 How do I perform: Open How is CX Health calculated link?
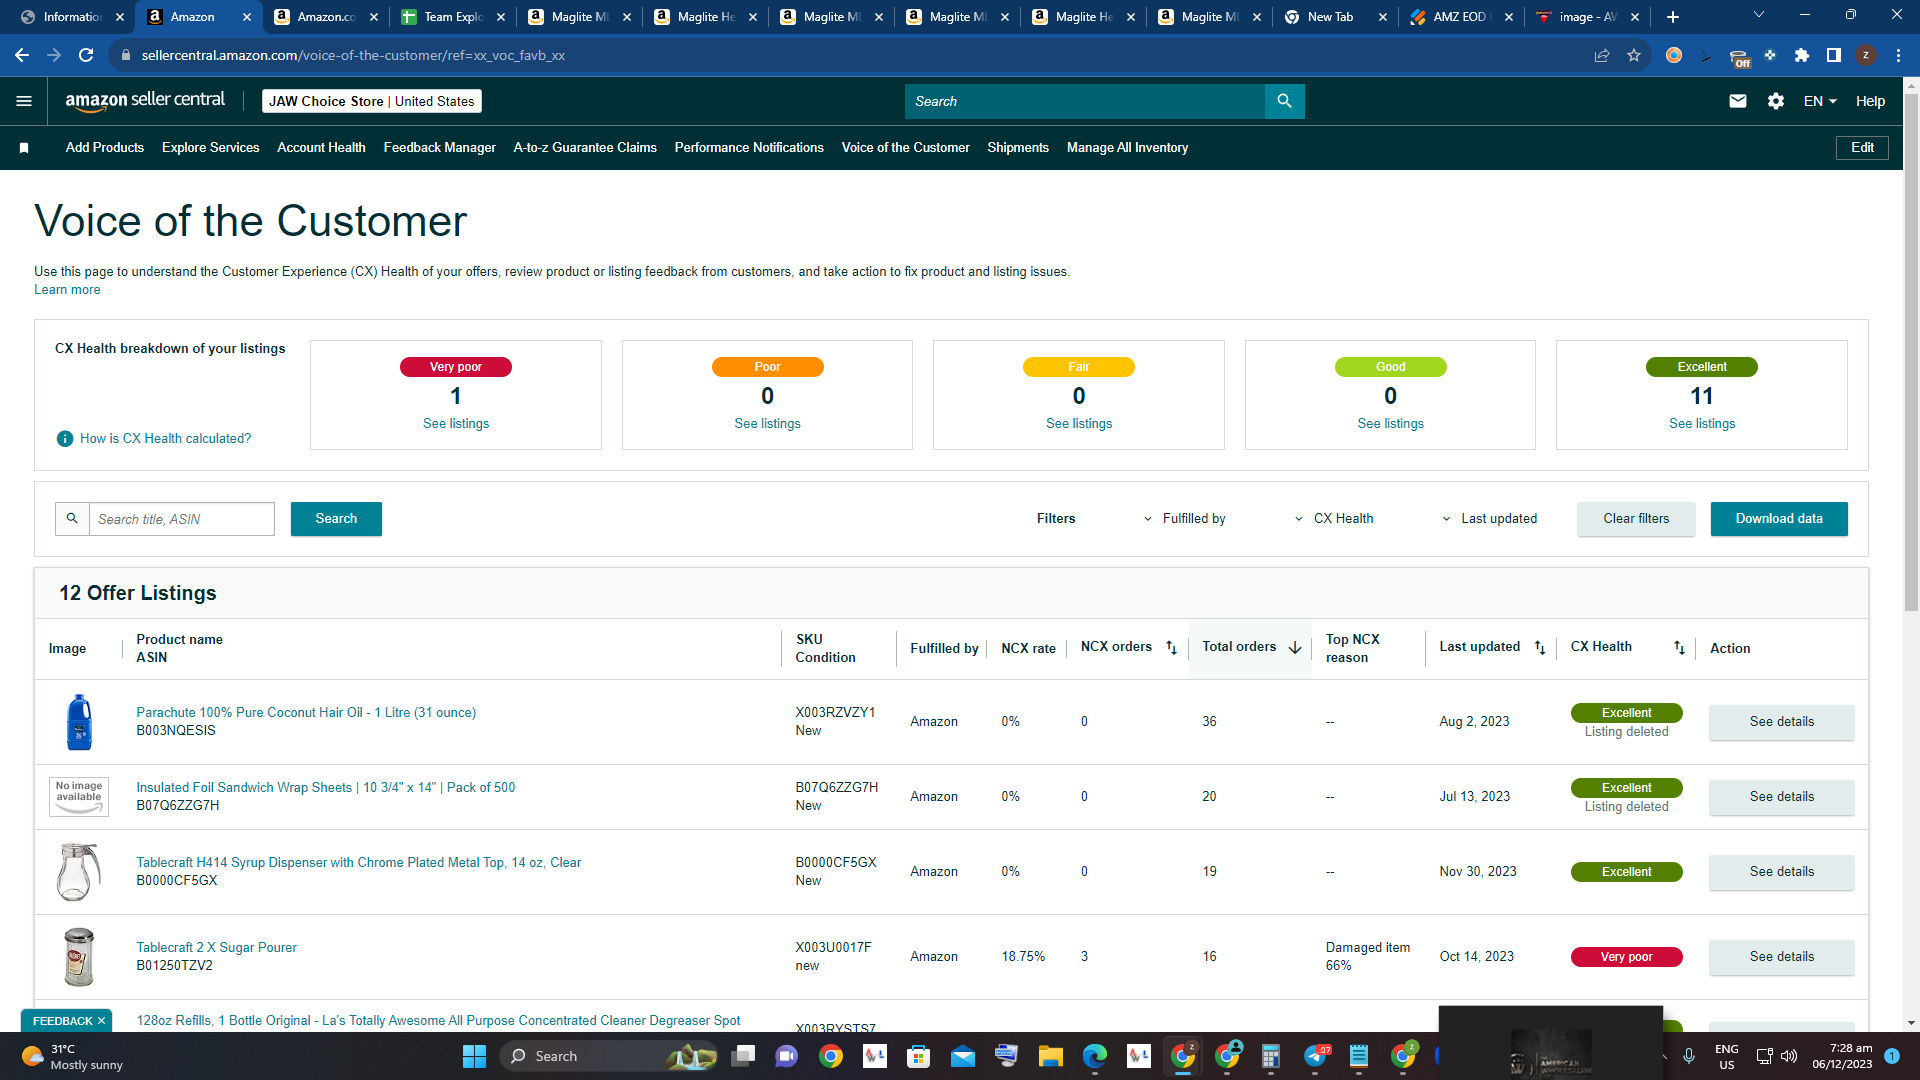166,439
